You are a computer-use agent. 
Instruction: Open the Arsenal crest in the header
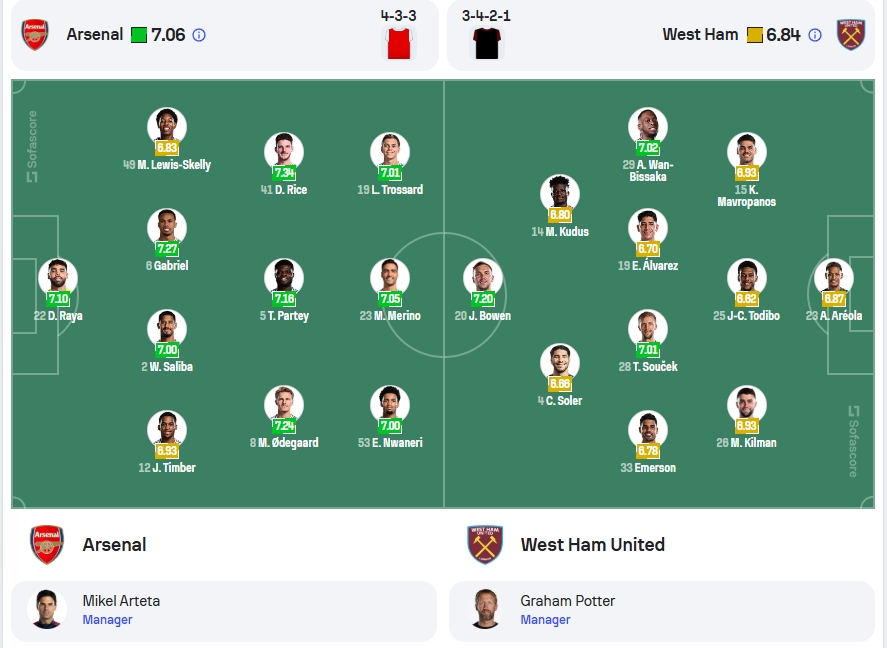(x=35, y=34)
